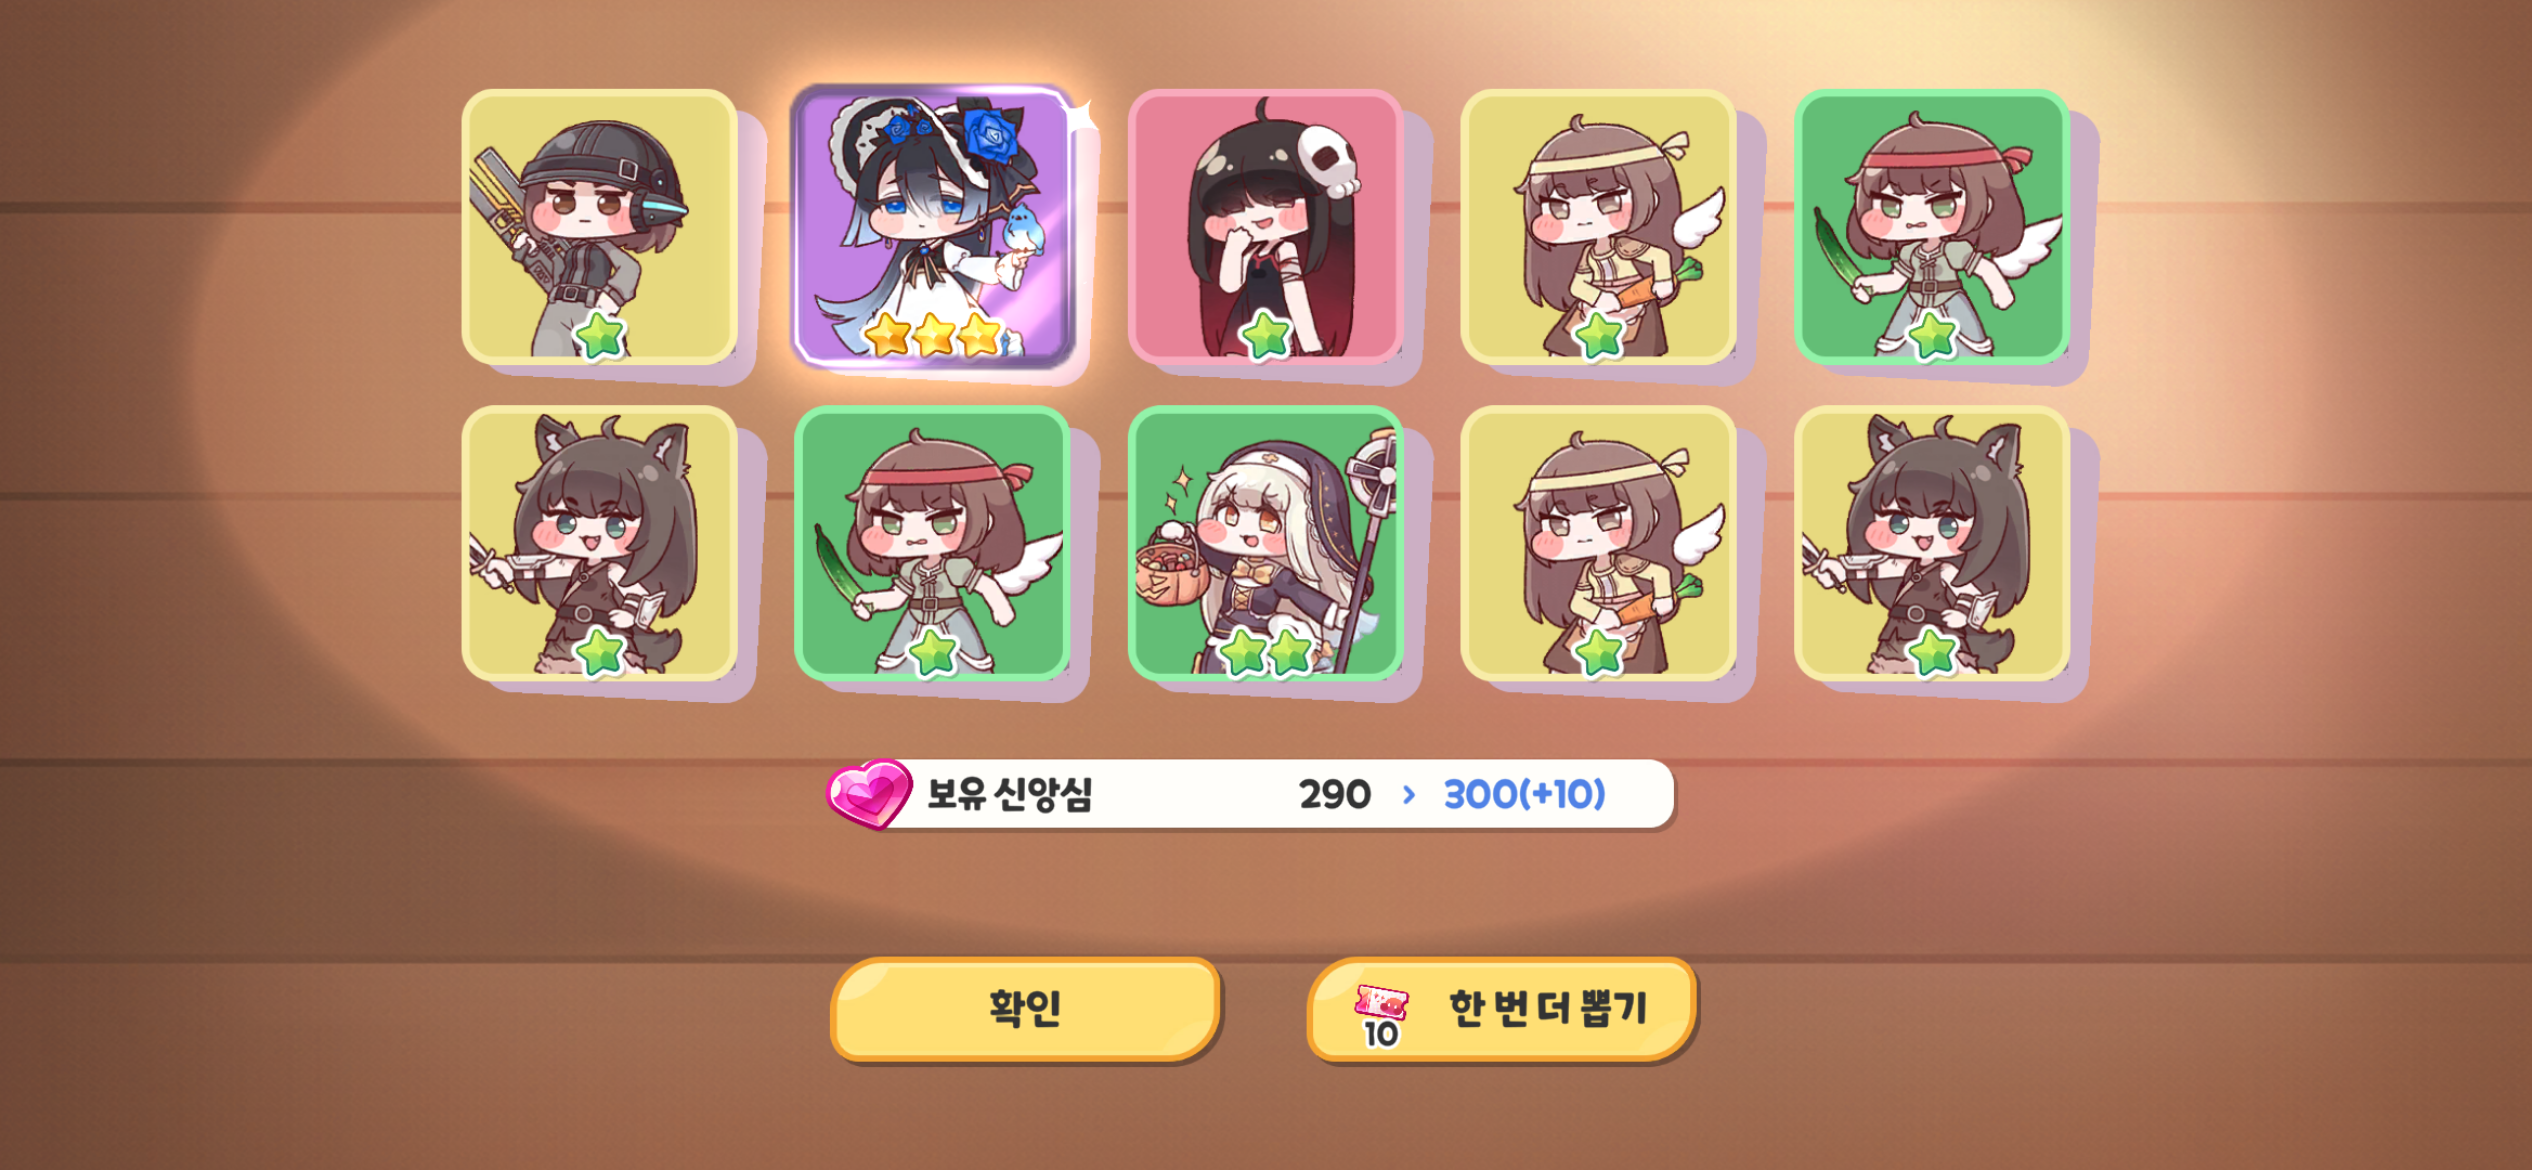The height and width of the screenshot is (1170, 2532).
Task: Select top-row yellow headband angel with carrot
Action: pyautogui.click(x=1598, y=227)
